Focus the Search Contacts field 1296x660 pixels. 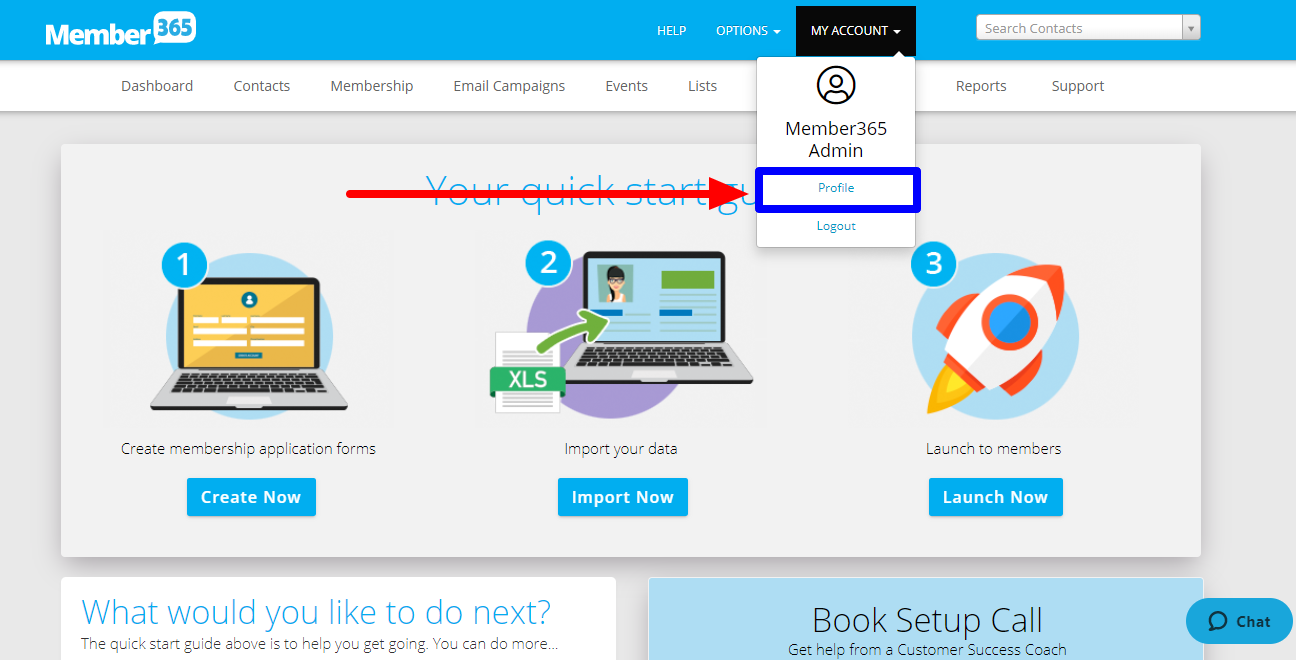(x=1079, y=28)
